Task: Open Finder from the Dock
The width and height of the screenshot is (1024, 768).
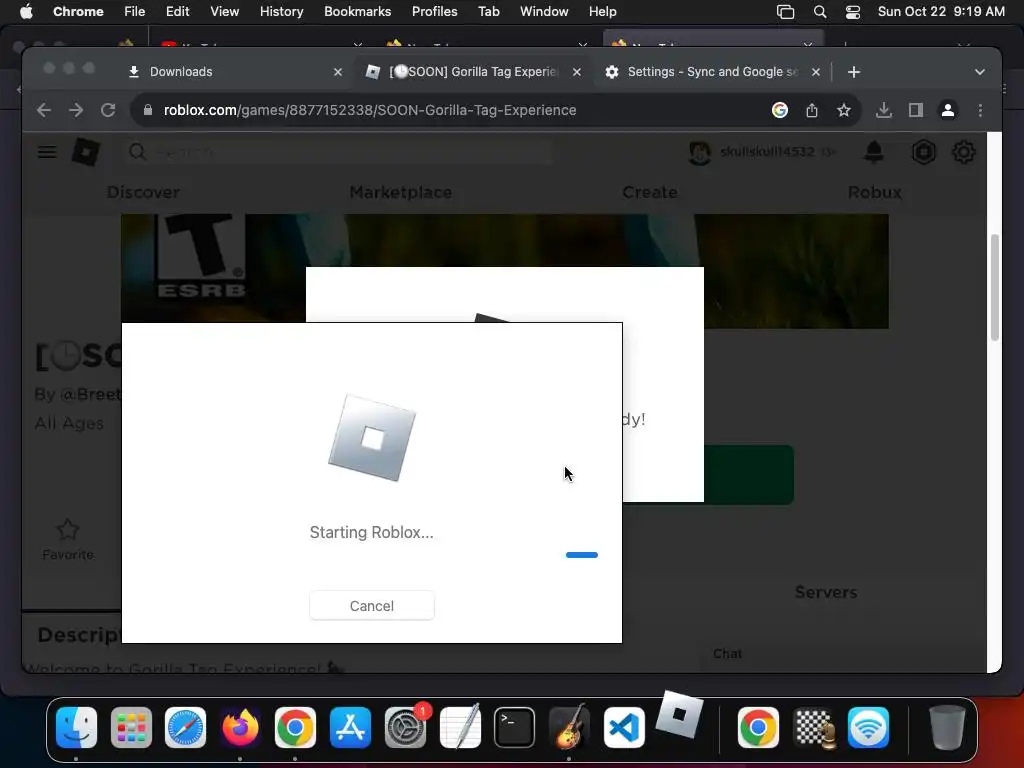Action: point(76,727)
